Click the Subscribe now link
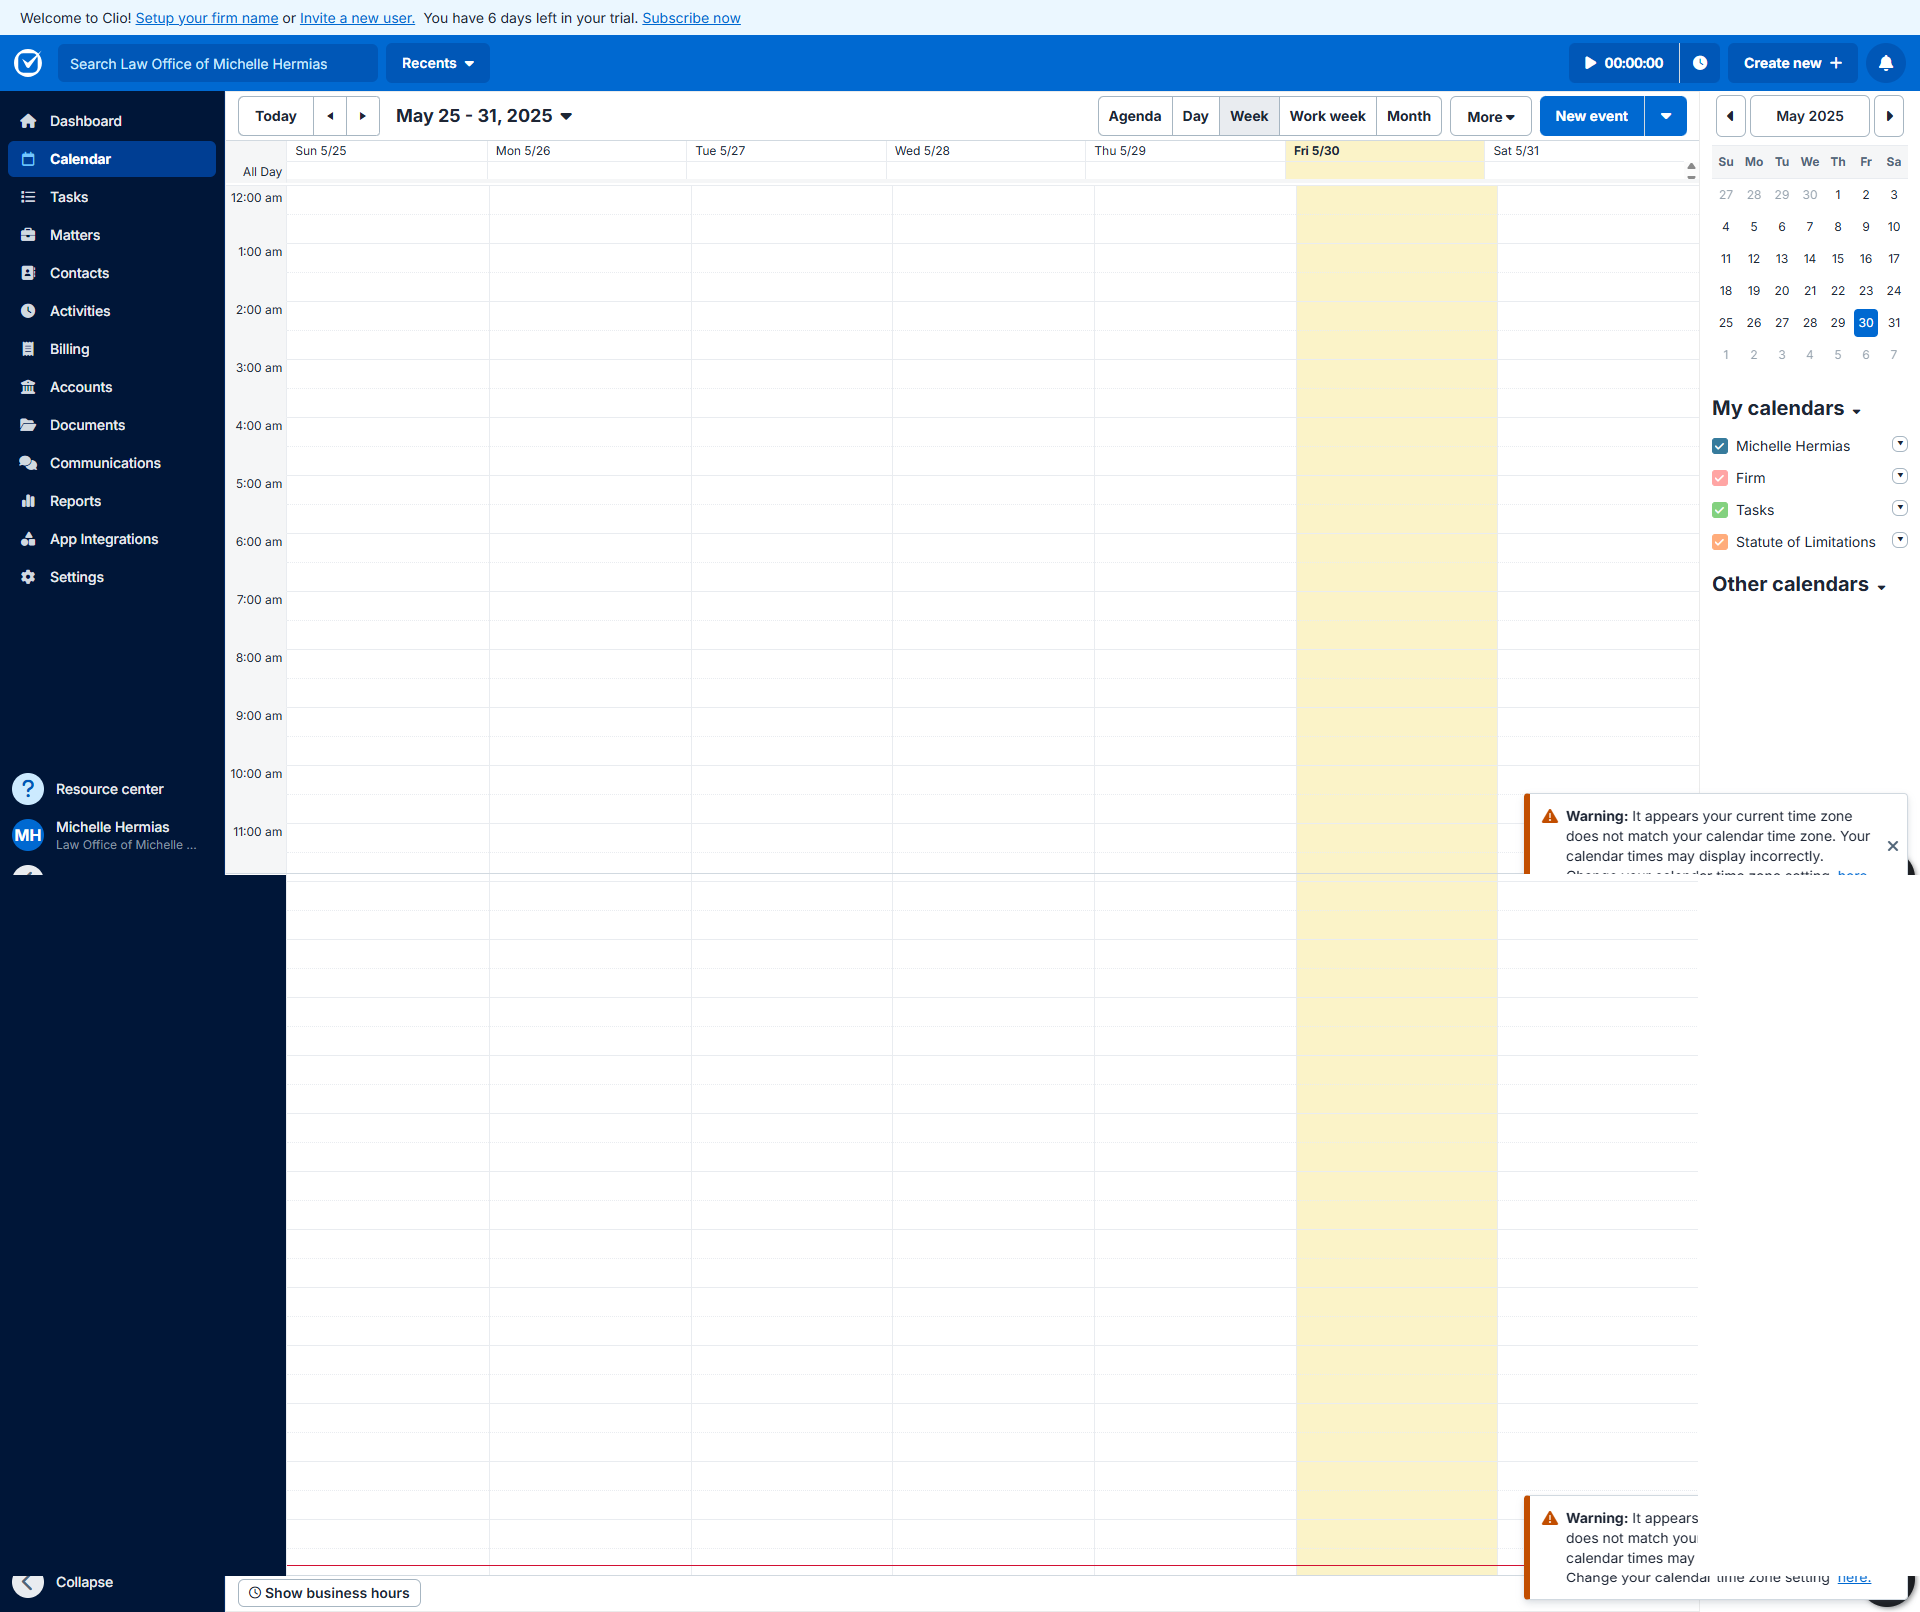This screenshot has width=1920, height=1612. [691, 18]
